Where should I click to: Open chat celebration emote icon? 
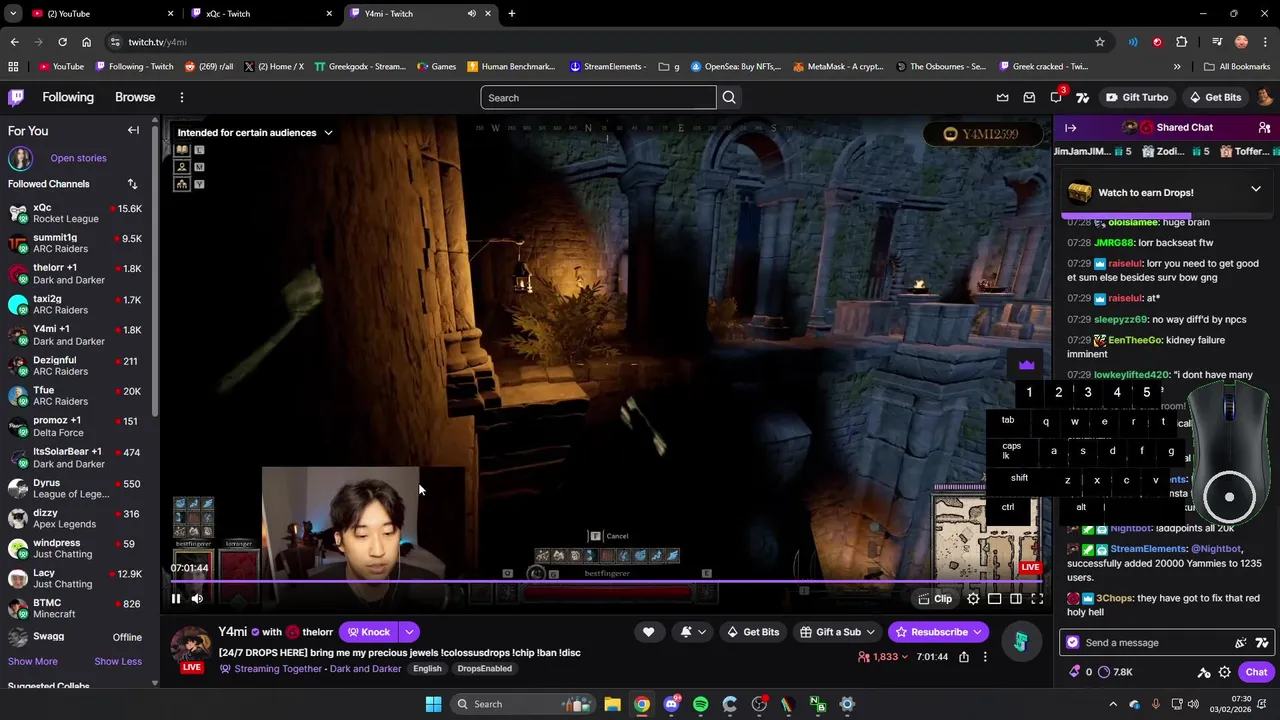point(1241,643)
